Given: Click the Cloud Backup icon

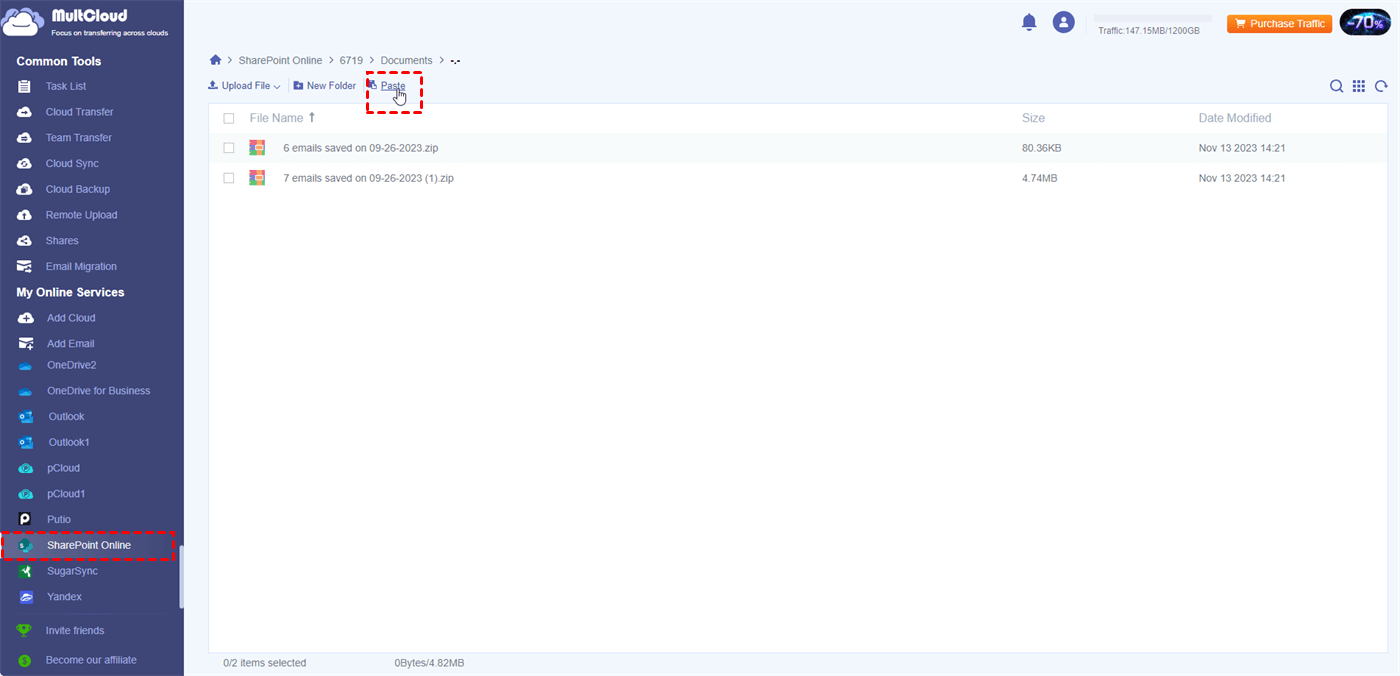Looking at the screenshot, I should click(25, 189).
